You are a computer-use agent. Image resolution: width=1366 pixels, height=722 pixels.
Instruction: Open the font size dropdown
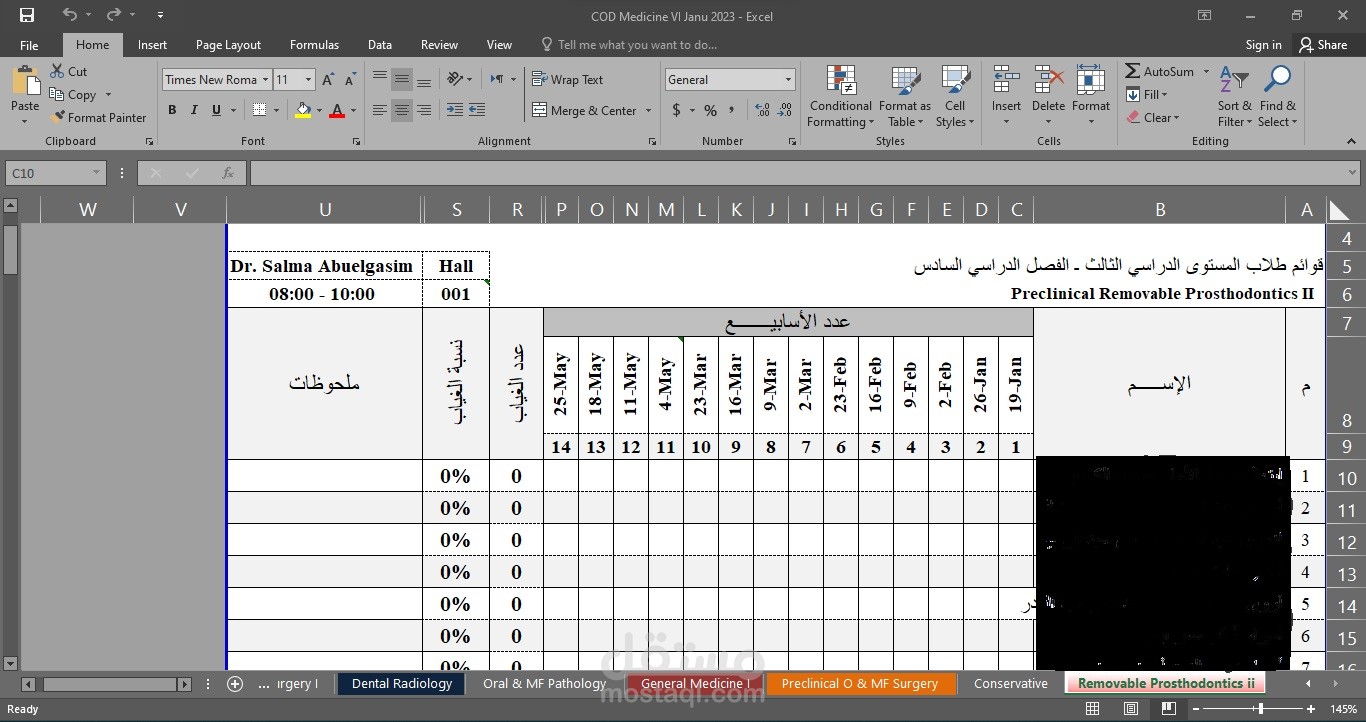click(x=308, y=80)
